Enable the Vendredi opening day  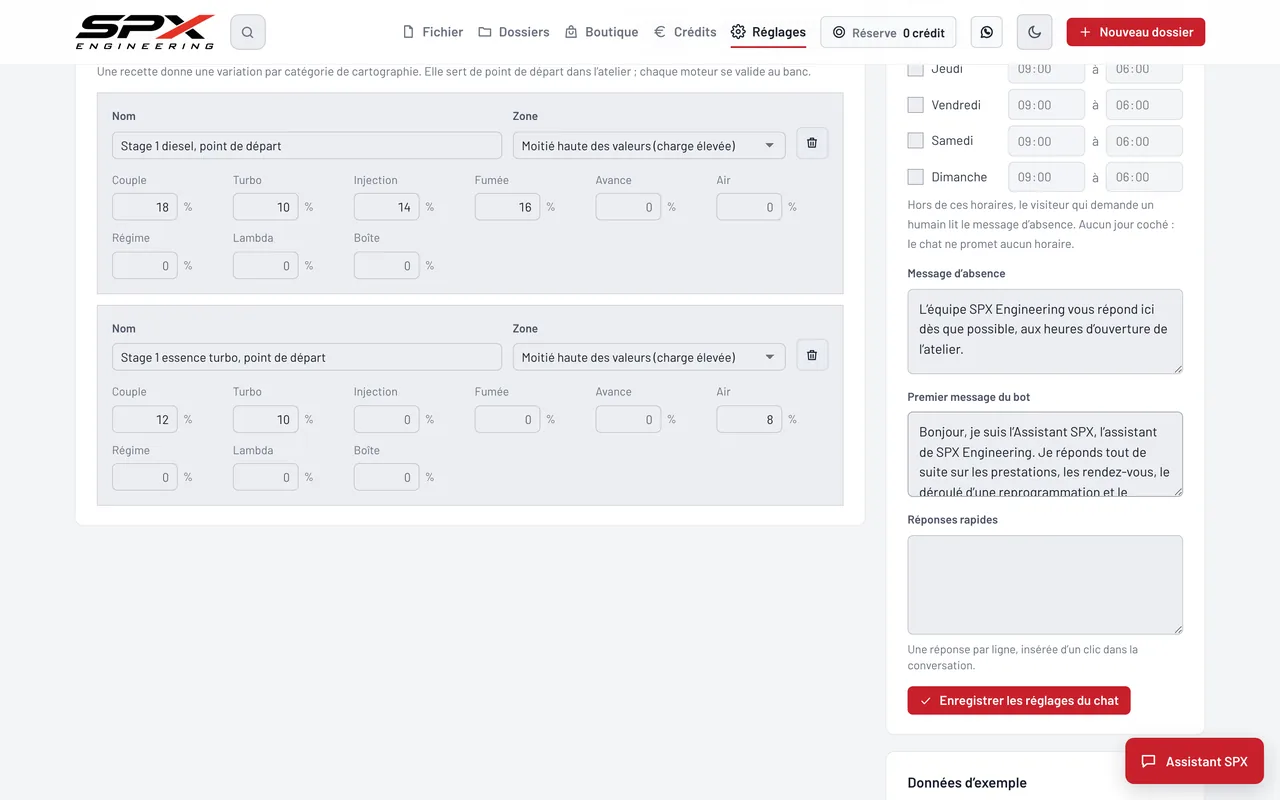pyautogui.click(x=915, y=105)
